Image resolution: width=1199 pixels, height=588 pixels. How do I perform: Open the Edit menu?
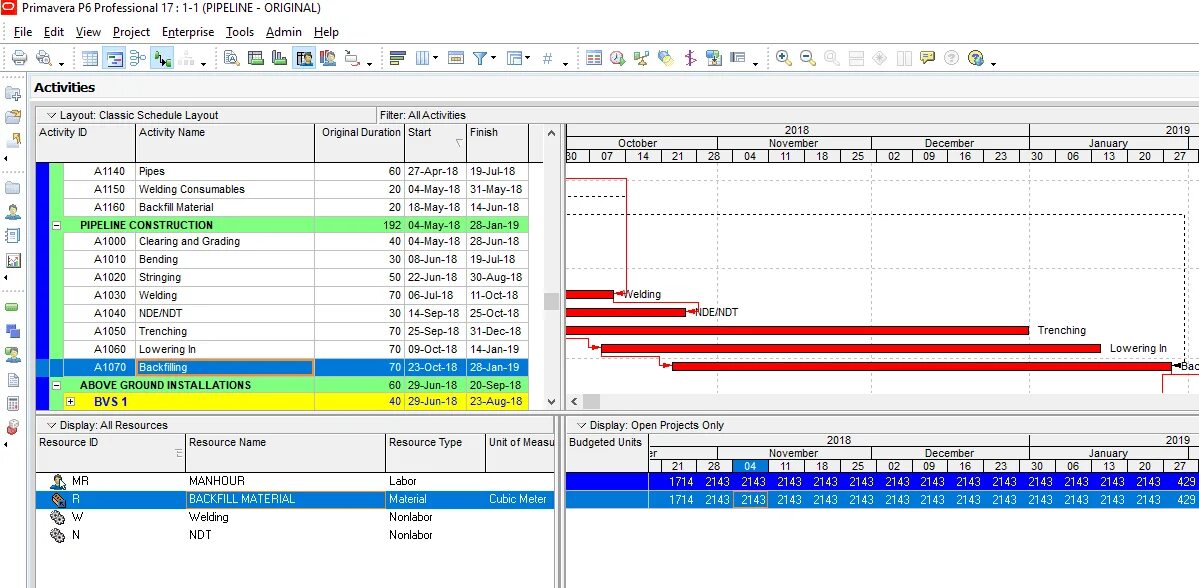click(54, 32)
